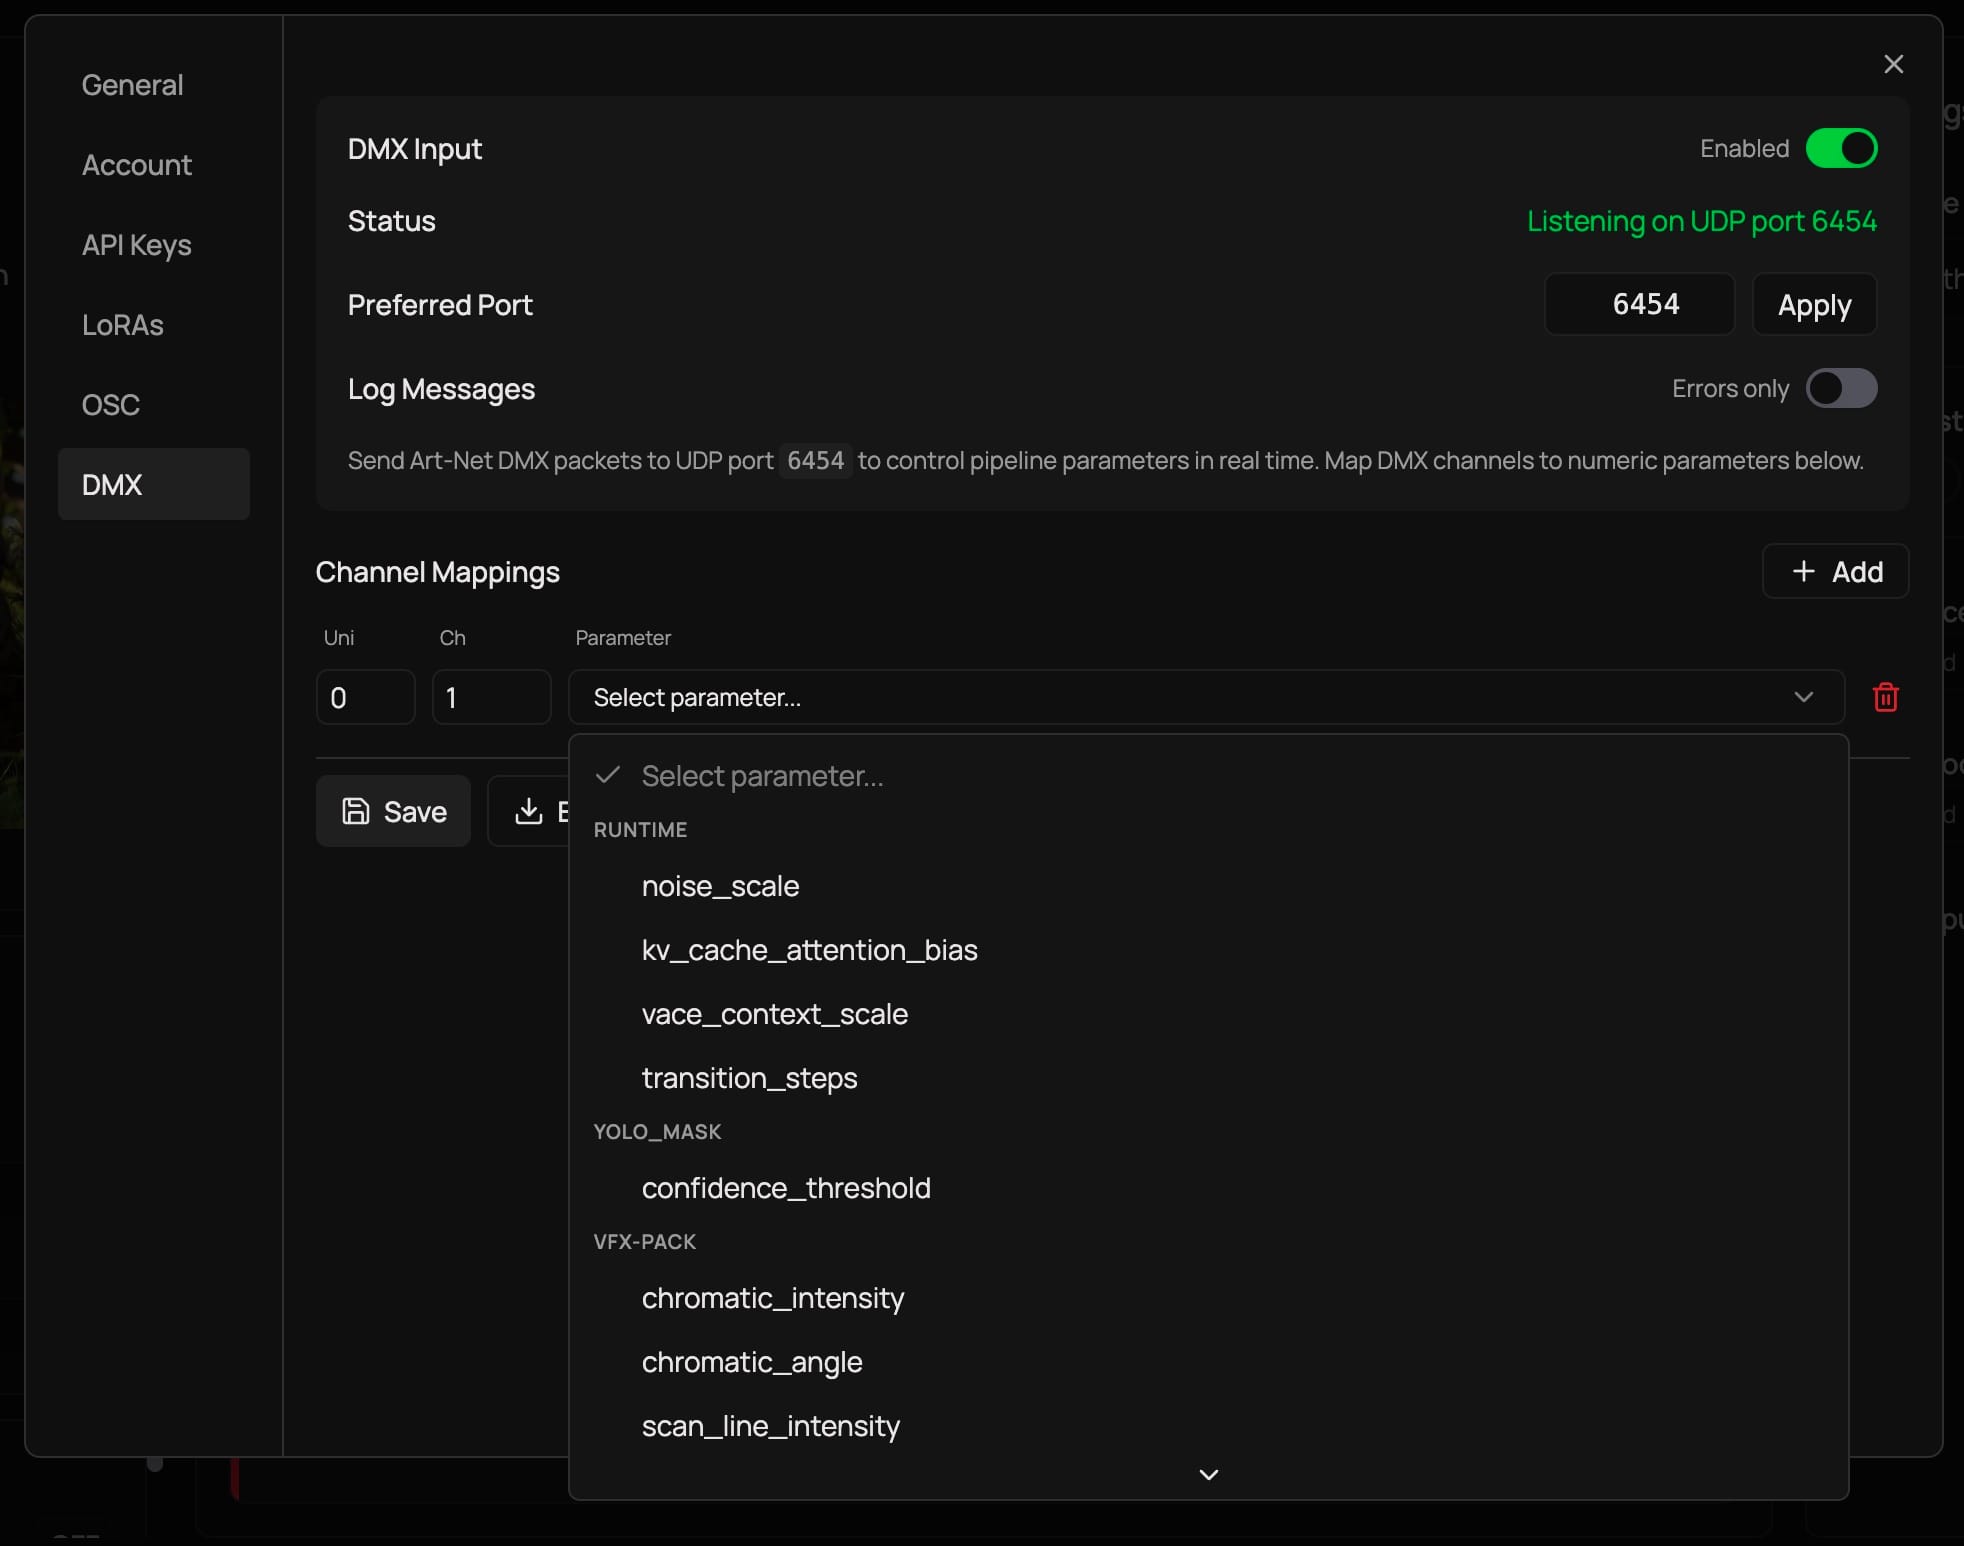
Task: Open the API Keys tab
Action: [x=137, y=245]
